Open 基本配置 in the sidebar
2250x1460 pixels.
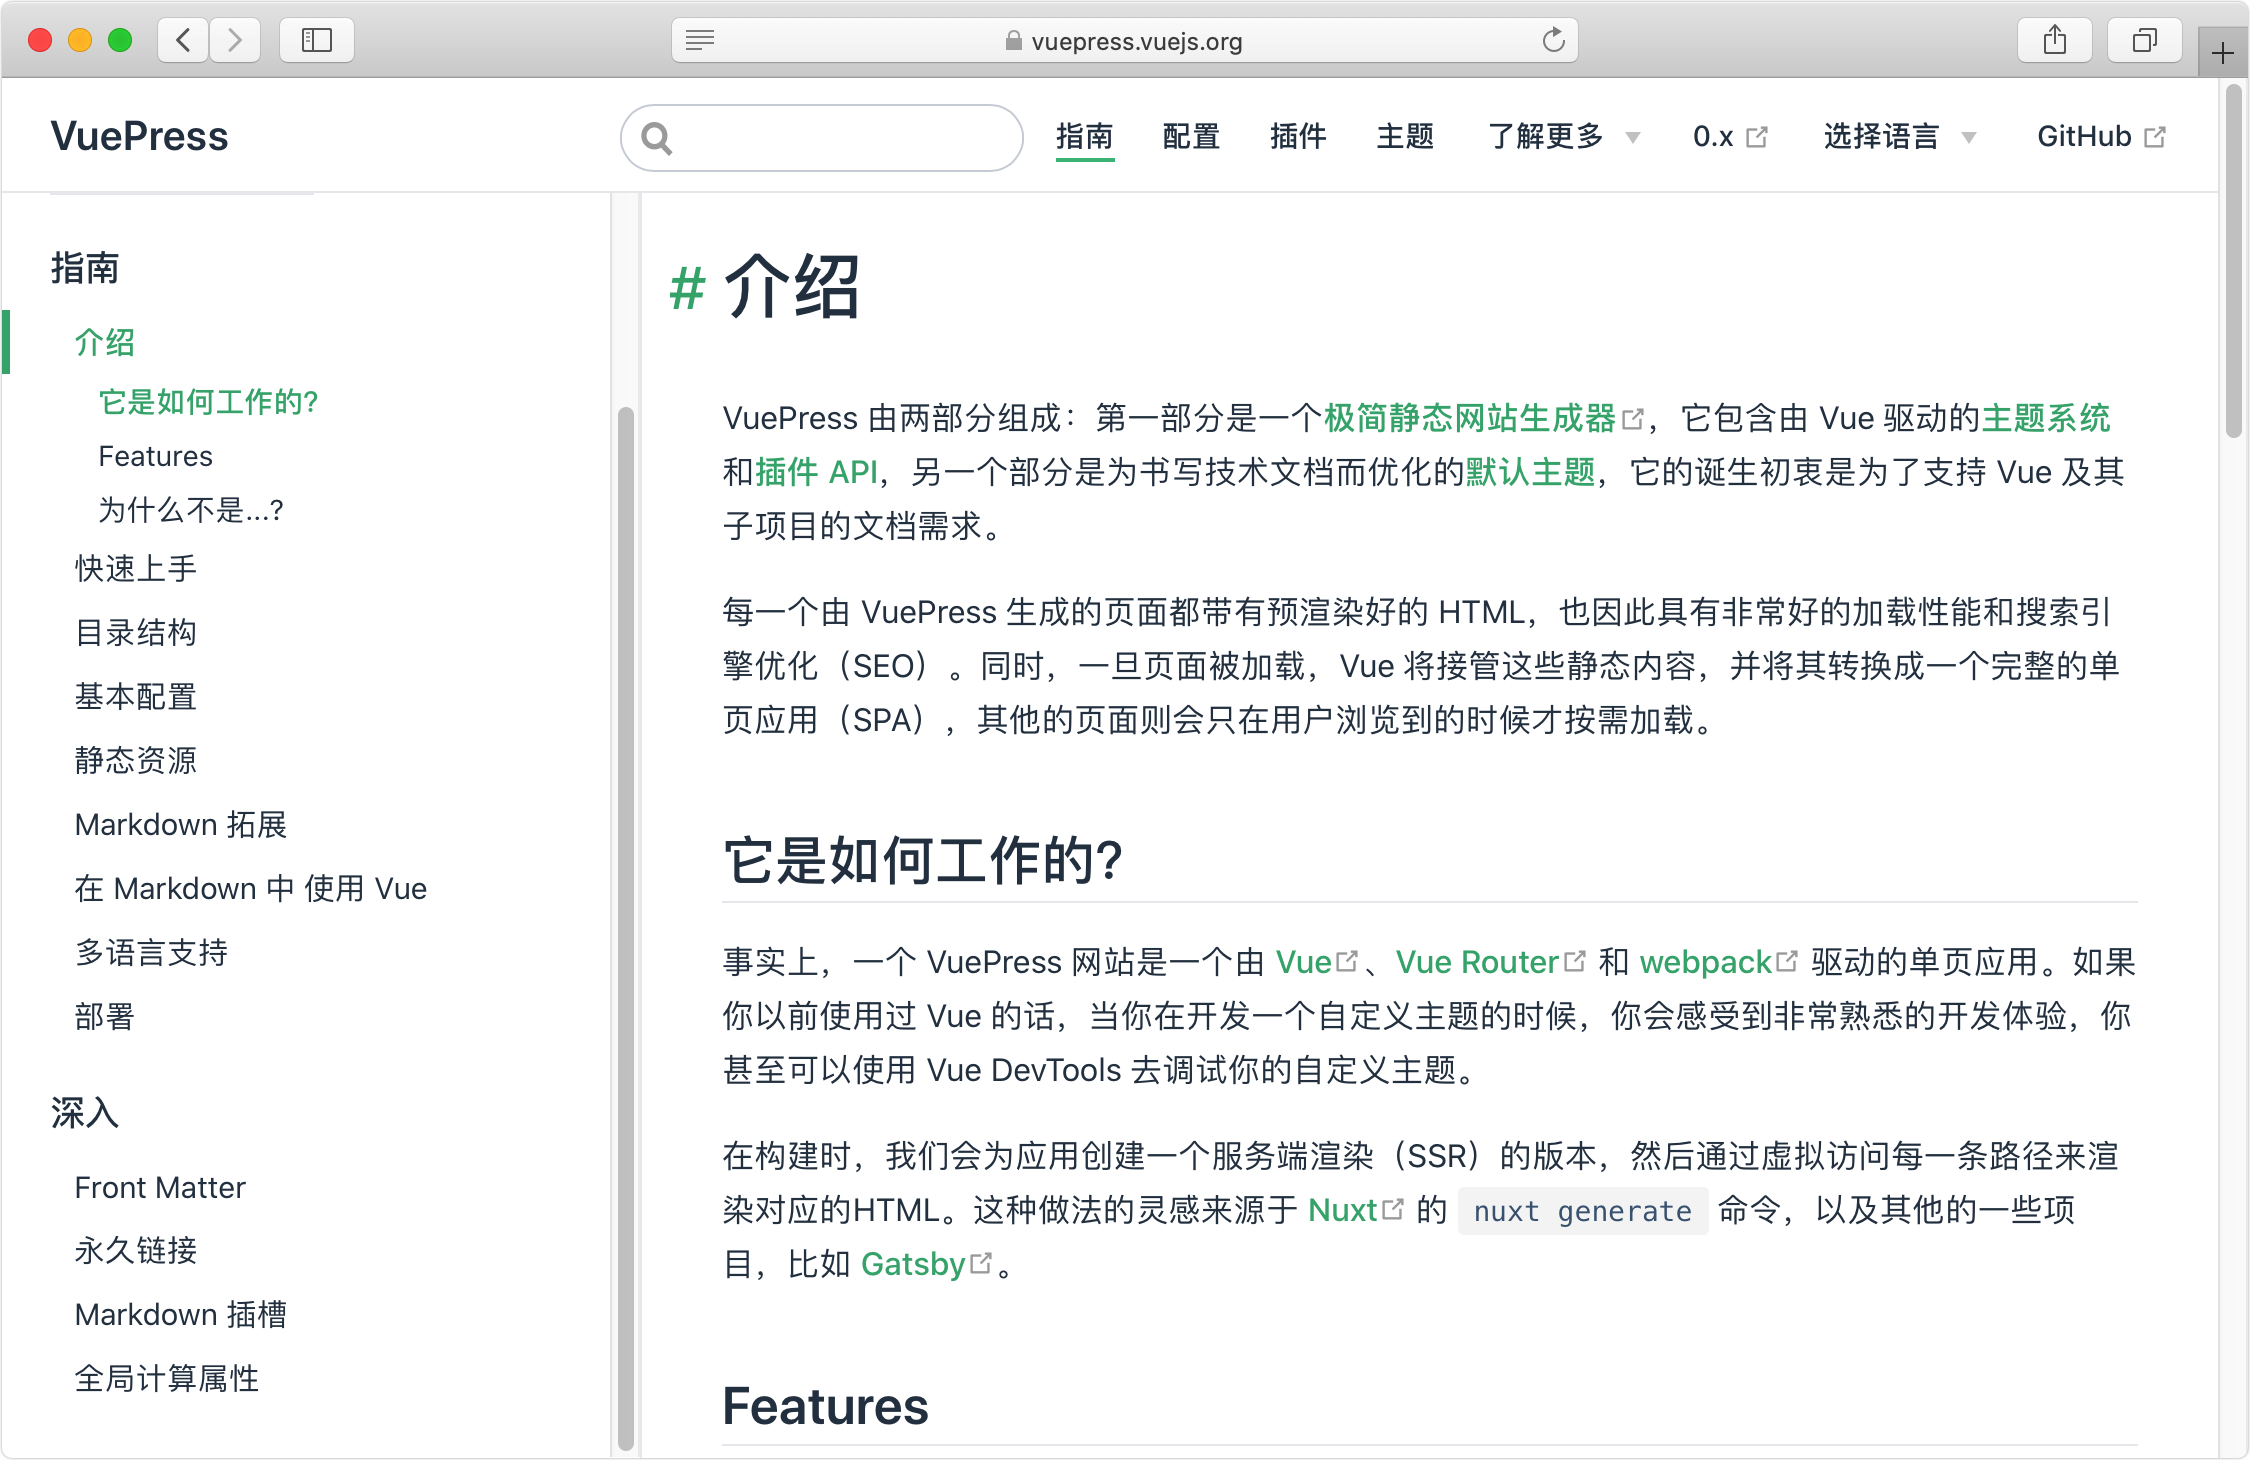[x=136, y=697]
